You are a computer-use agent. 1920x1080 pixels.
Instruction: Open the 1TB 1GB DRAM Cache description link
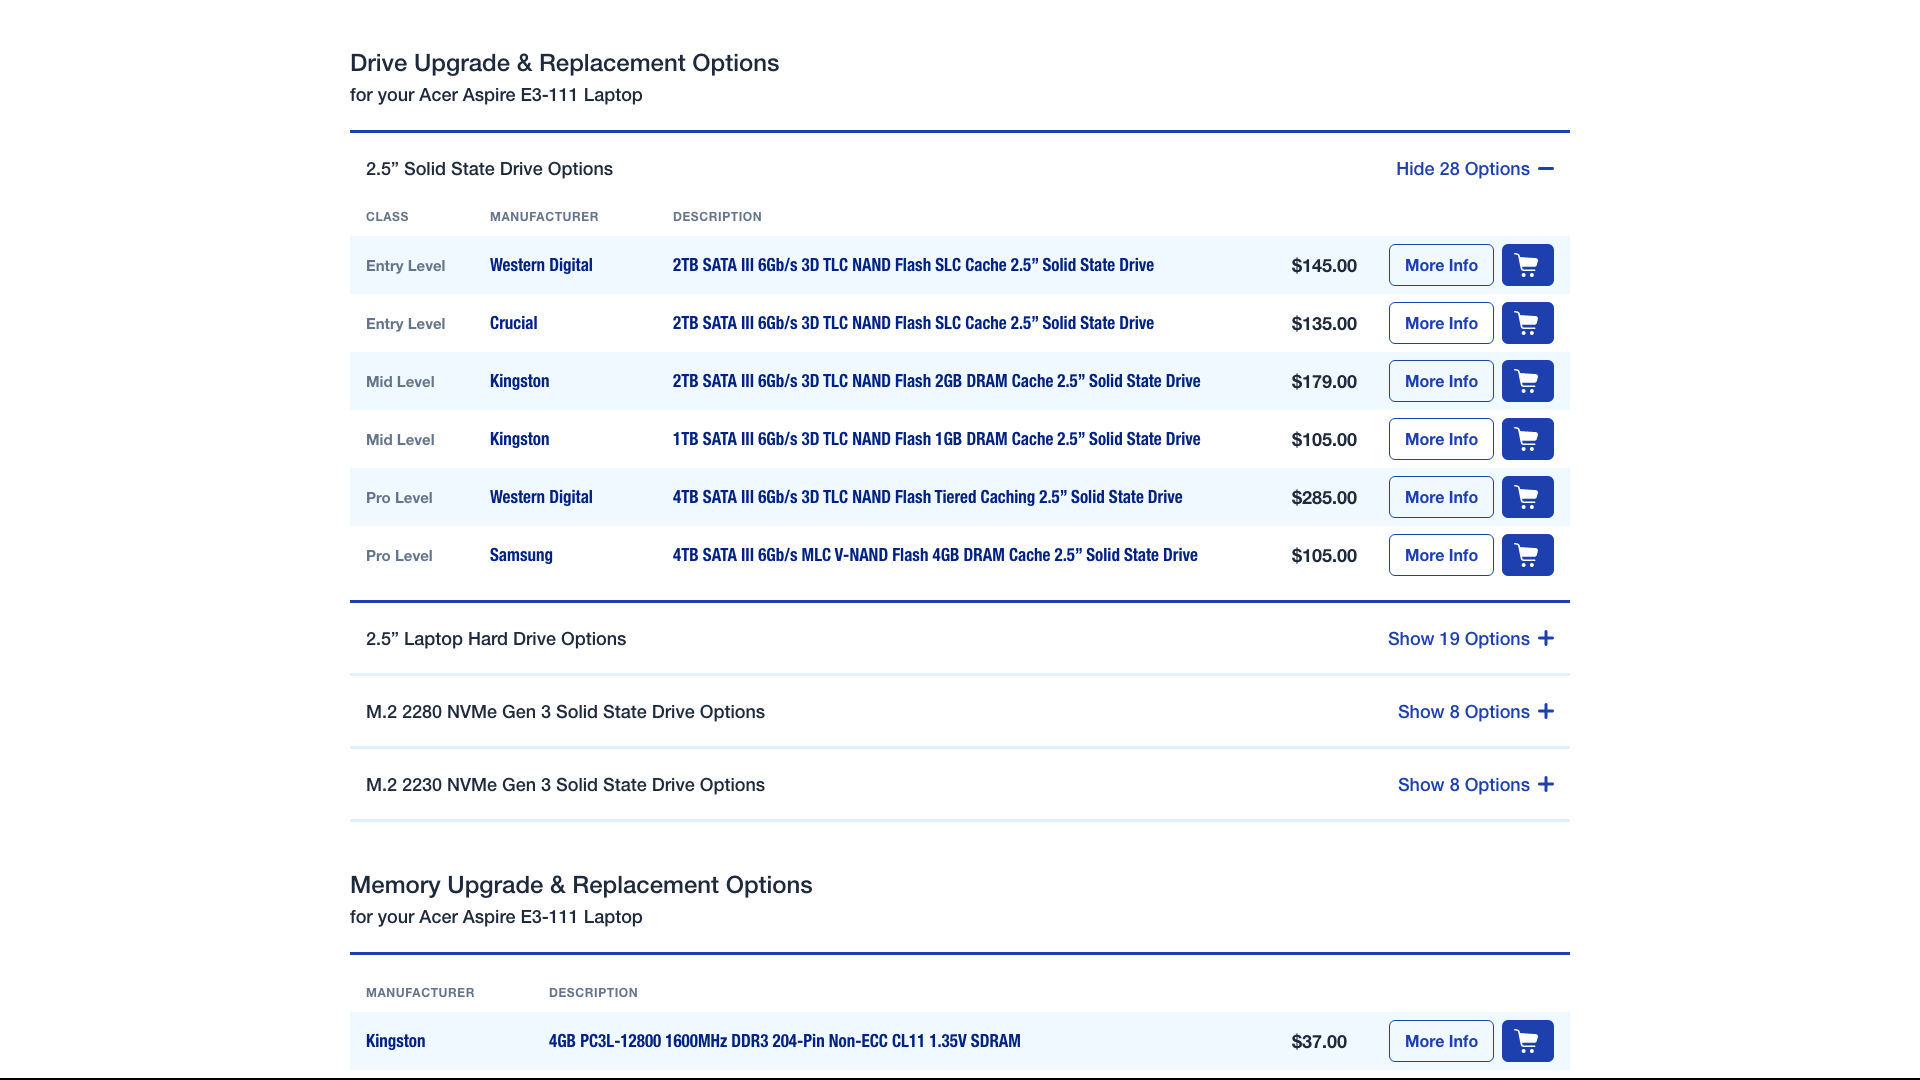[936, 439]
